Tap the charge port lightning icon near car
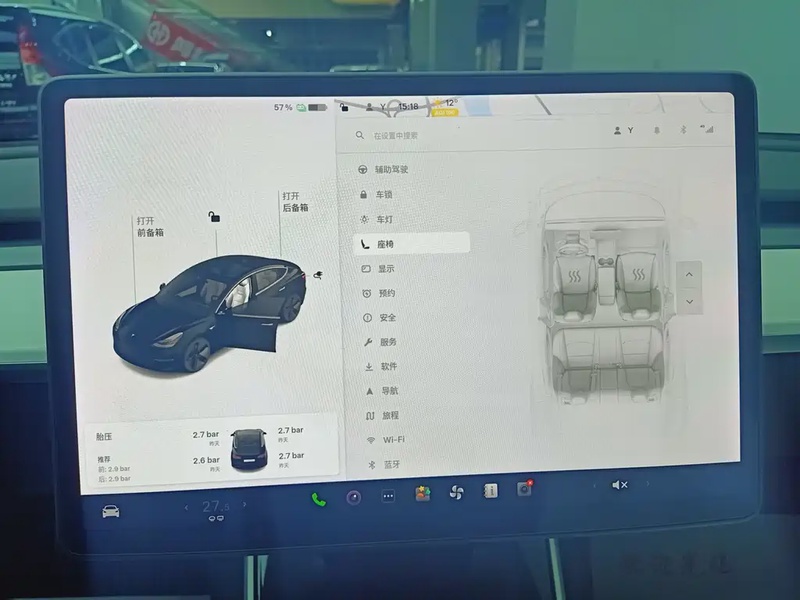 [317, 273]
